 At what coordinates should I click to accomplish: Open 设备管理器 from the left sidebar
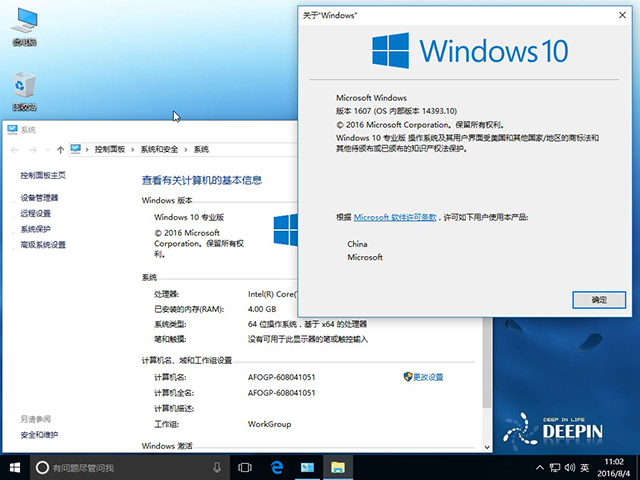[40, 198]
